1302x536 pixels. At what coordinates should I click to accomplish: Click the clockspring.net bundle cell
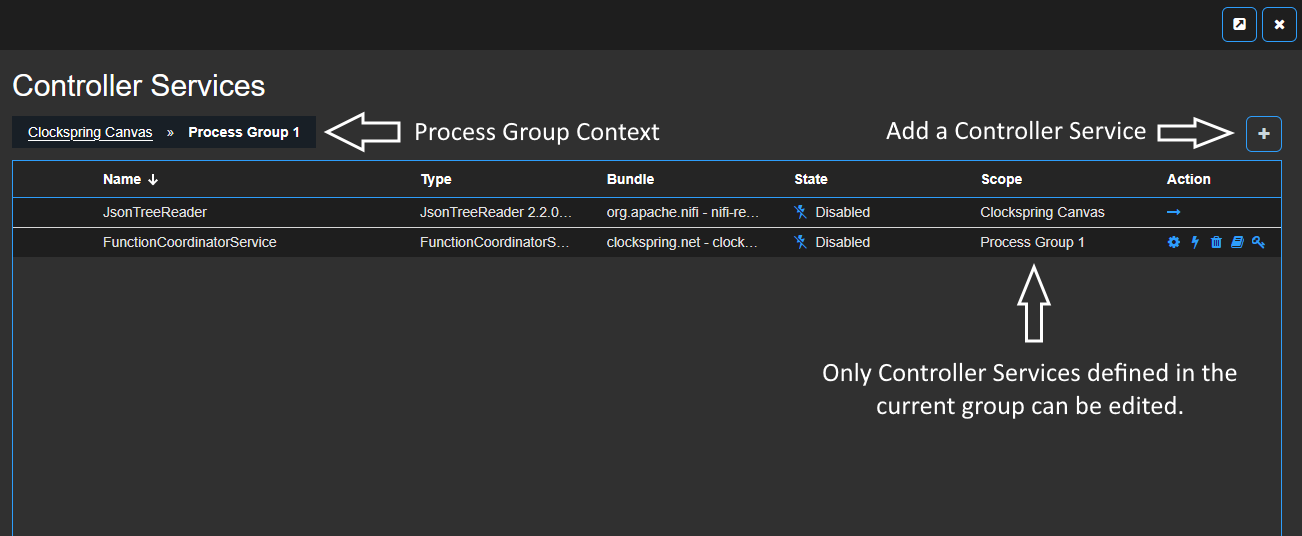click(683, 242)
